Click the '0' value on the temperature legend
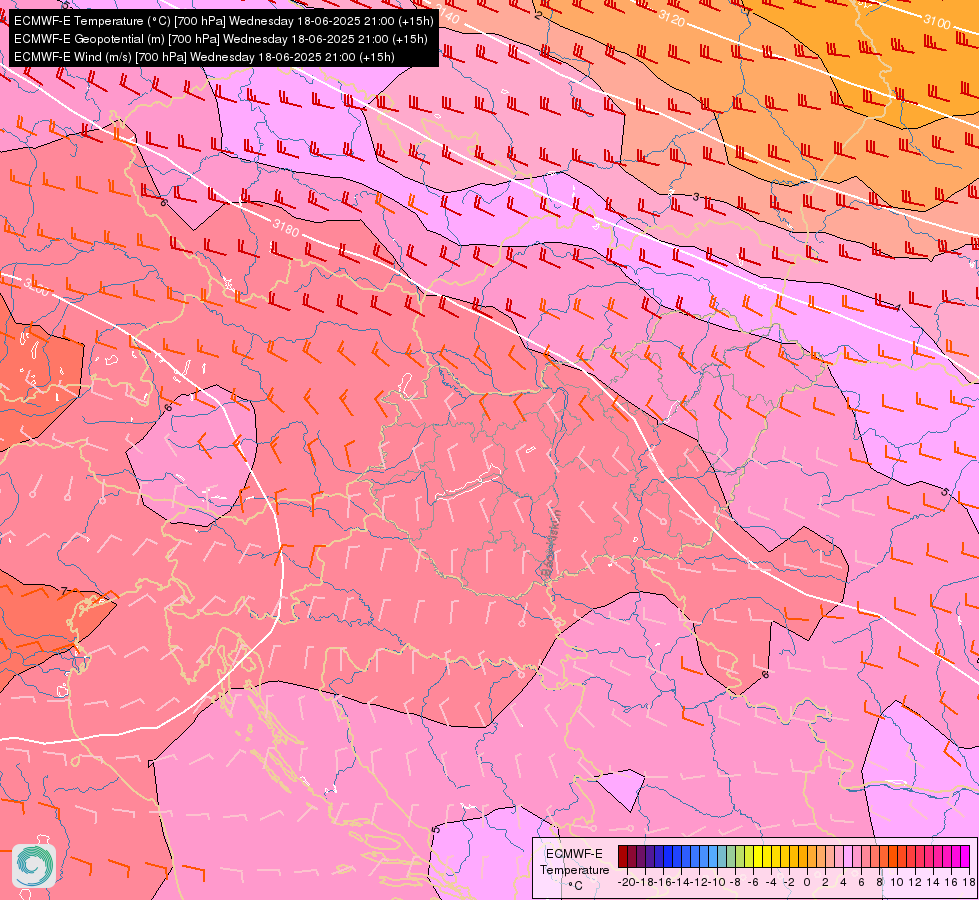Viewport: 979px width, 900px height. [x=807, y=882]
